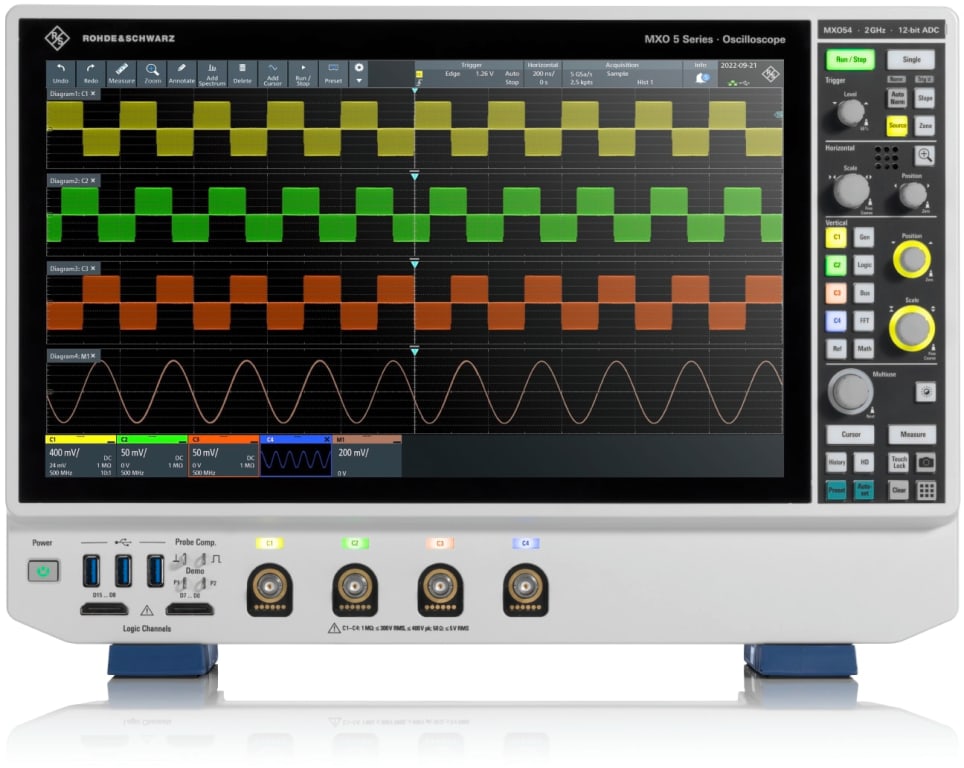Screen dimensions: 964x768
Task: Push the apps grid button
Action: pos(926,490)
